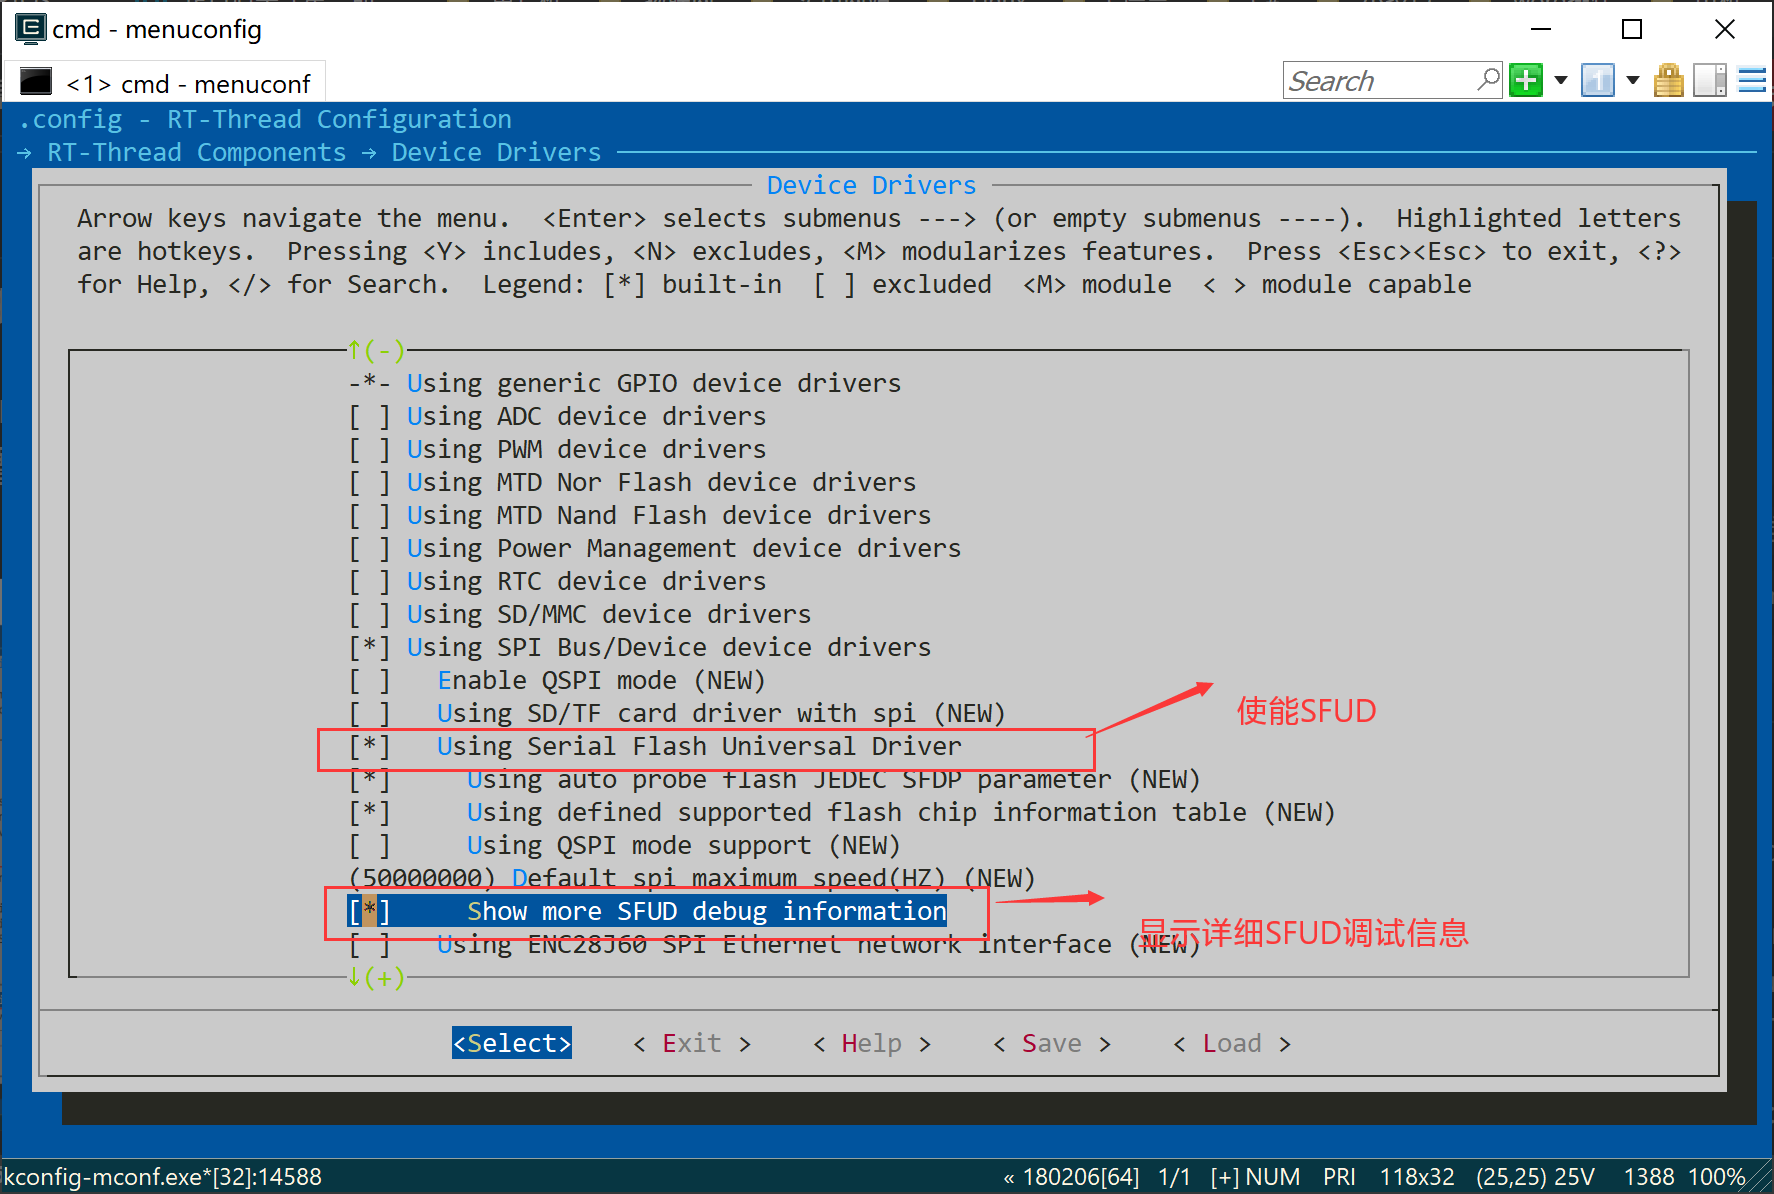Viewport: 1774px width, 1194px height.
Task: Click the magnifier icon in the search box
Action: click(1489, 79)
